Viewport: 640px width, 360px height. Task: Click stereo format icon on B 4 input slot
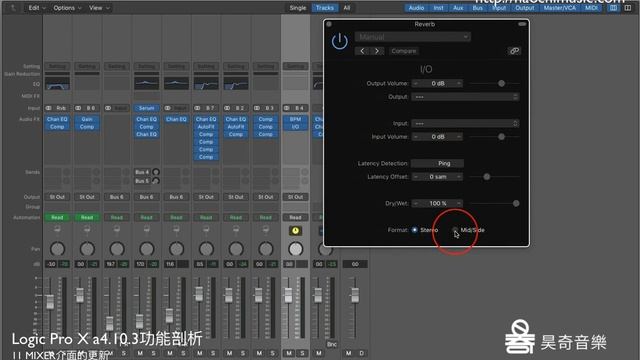pyautogui.click(x=287, y=108)
